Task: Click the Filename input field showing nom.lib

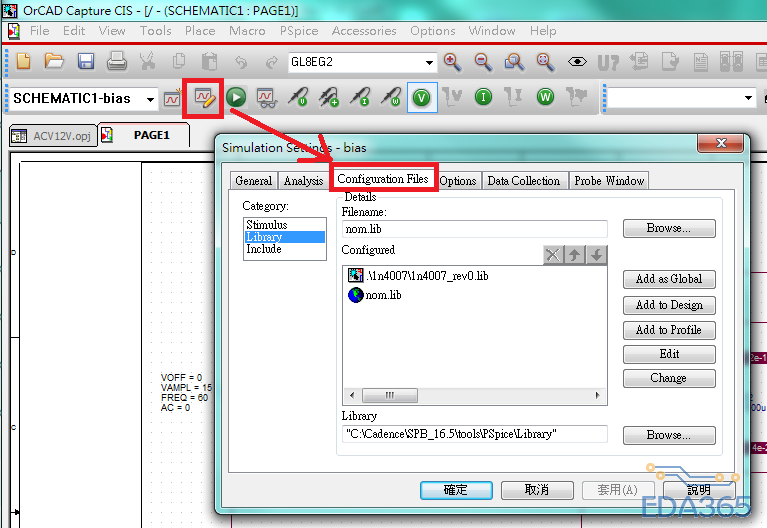Action: pyautogui.click(x=474, y=229)
